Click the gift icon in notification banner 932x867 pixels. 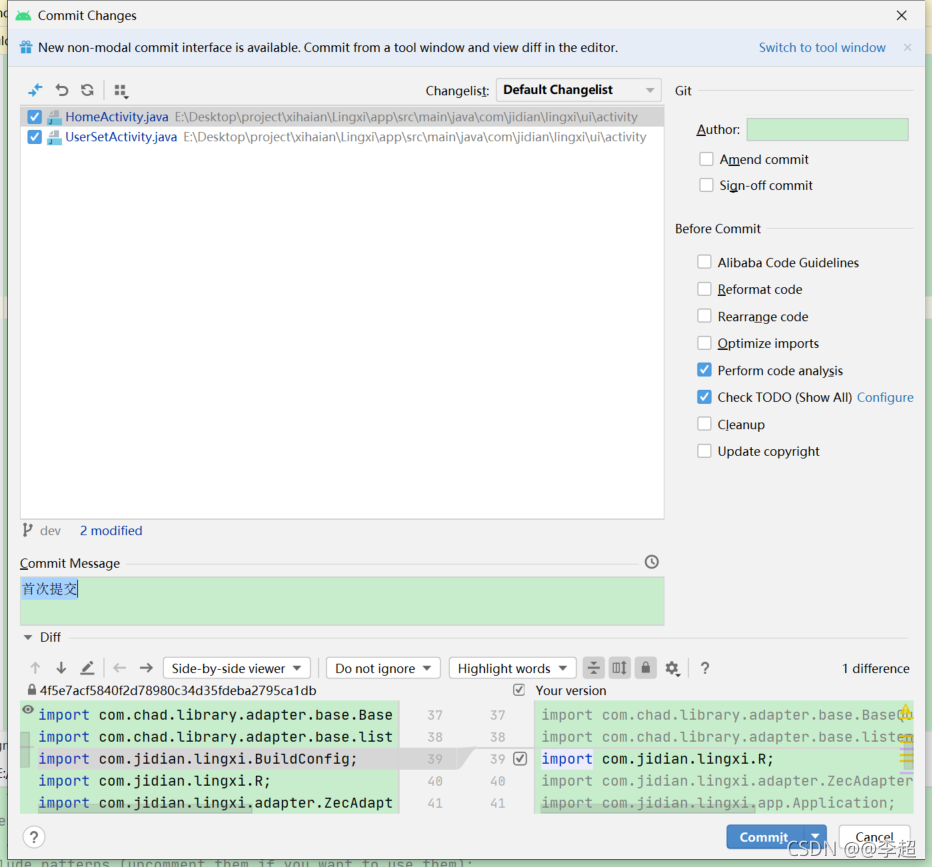26,48
